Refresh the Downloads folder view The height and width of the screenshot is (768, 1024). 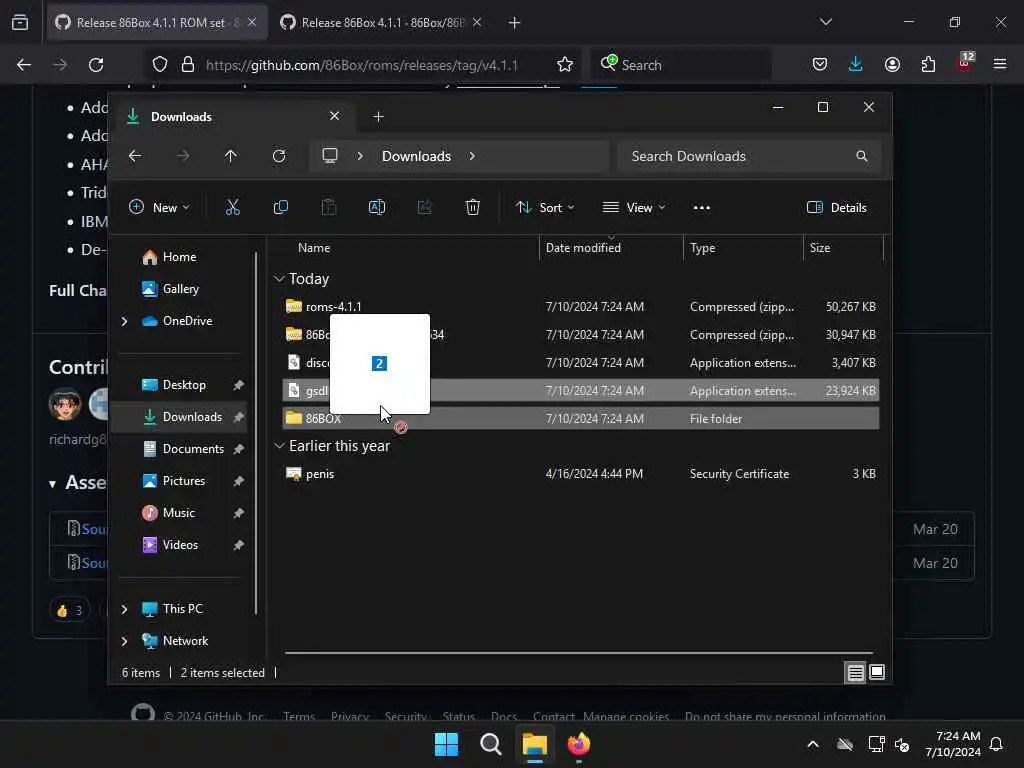(x=279, y=156)
